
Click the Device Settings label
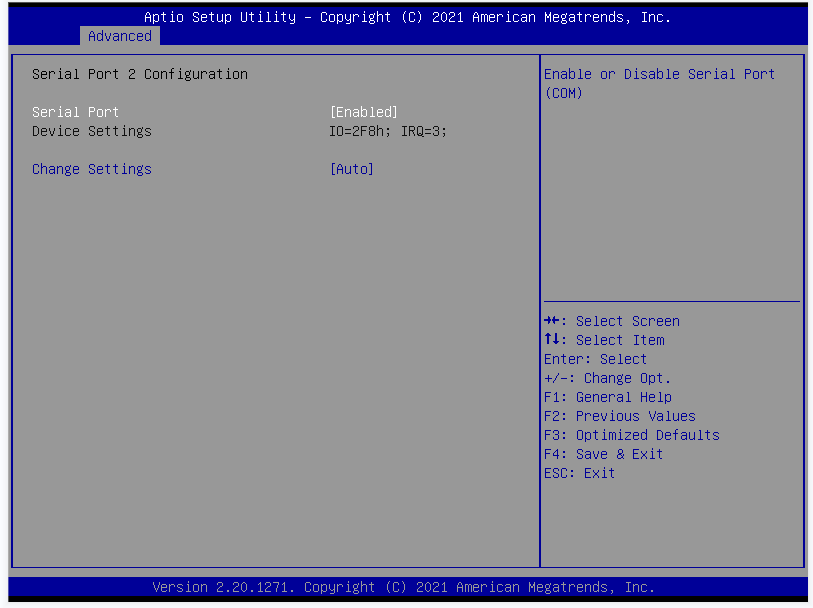91,131
